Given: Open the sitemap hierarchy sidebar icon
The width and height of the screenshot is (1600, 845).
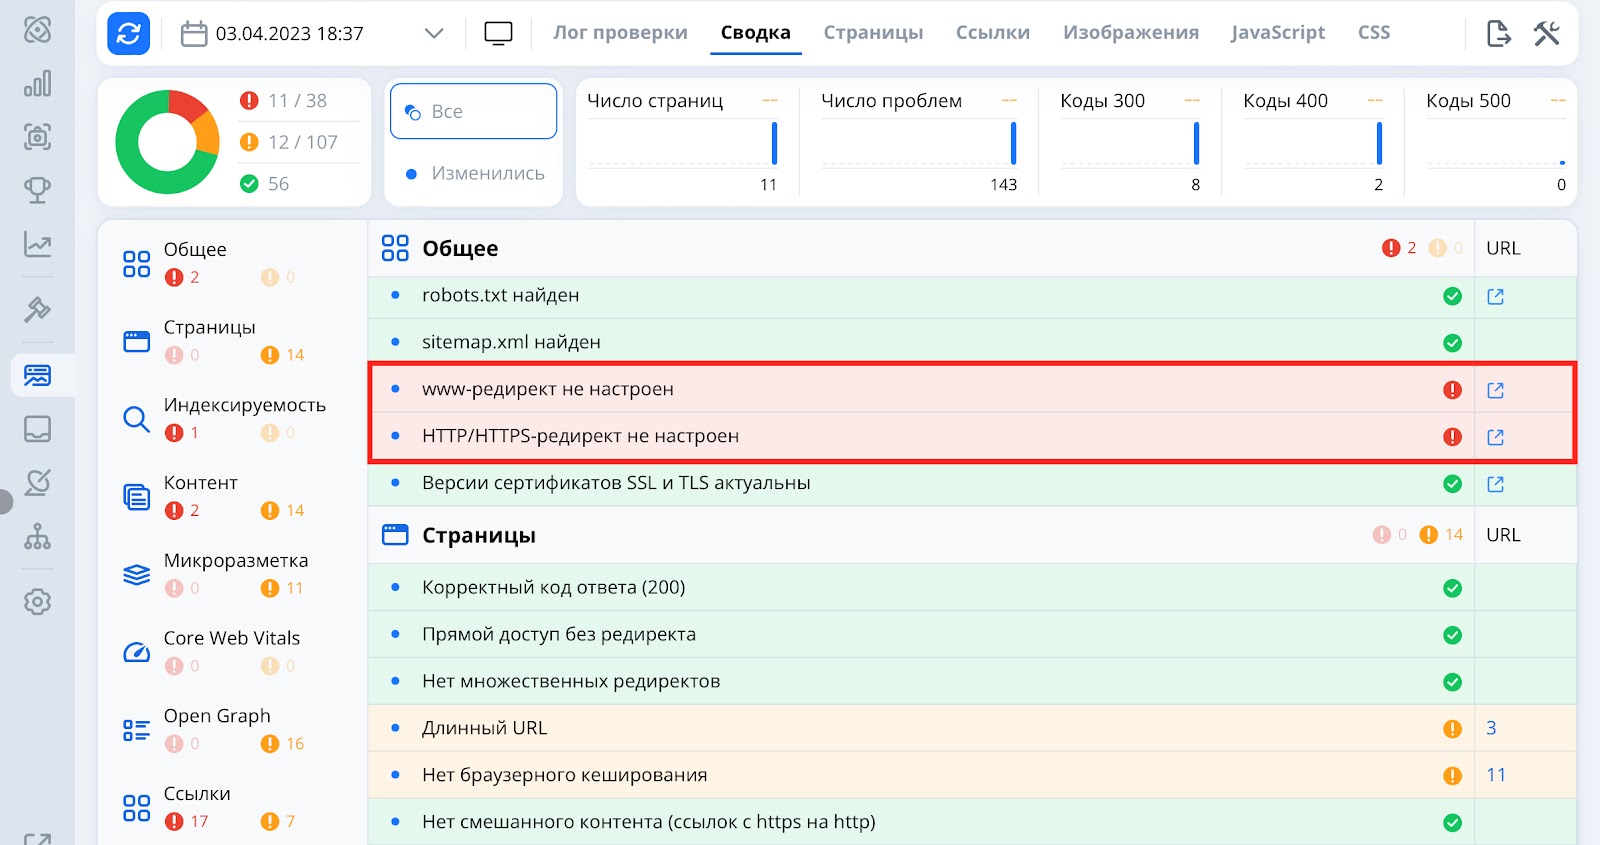Looking at the screenshot, I should [x=37, y=537].
